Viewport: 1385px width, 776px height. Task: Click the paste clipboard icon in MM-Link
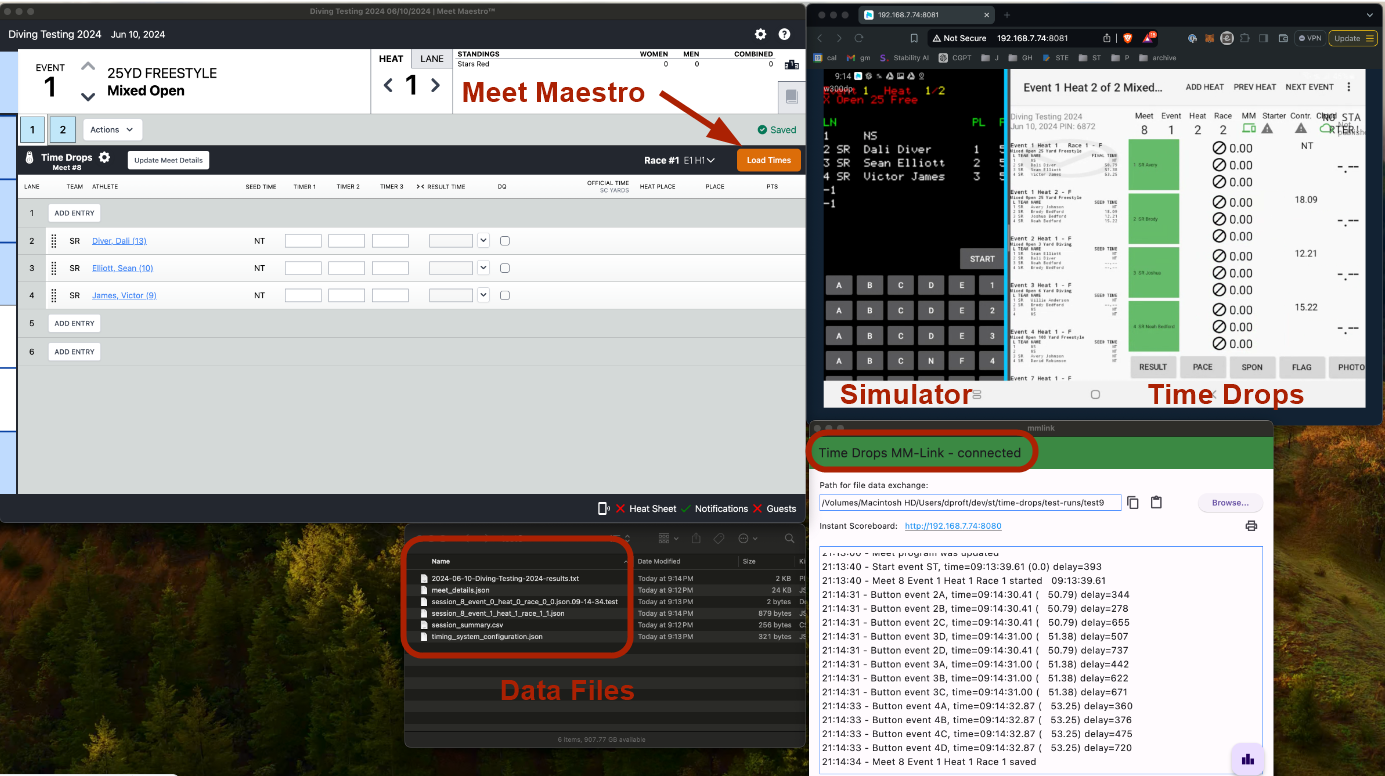(1156, 503)
